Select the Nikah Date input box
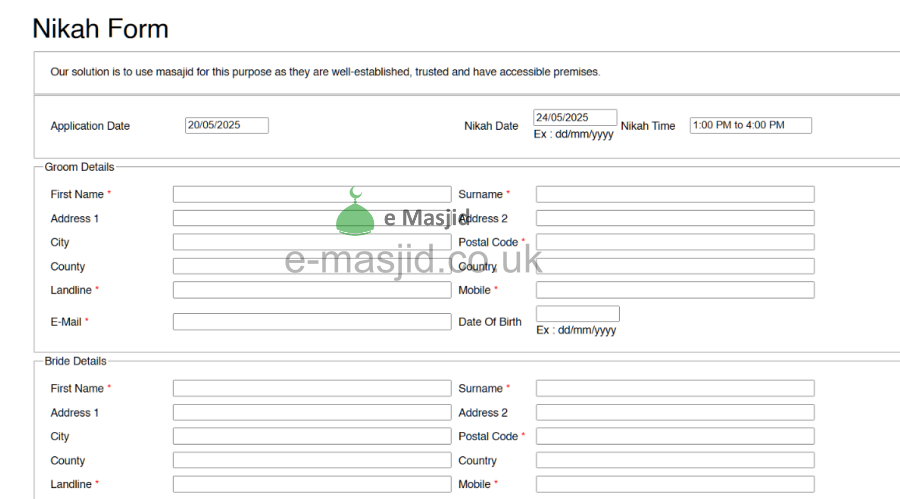900x499 pixels. (575, 118)
